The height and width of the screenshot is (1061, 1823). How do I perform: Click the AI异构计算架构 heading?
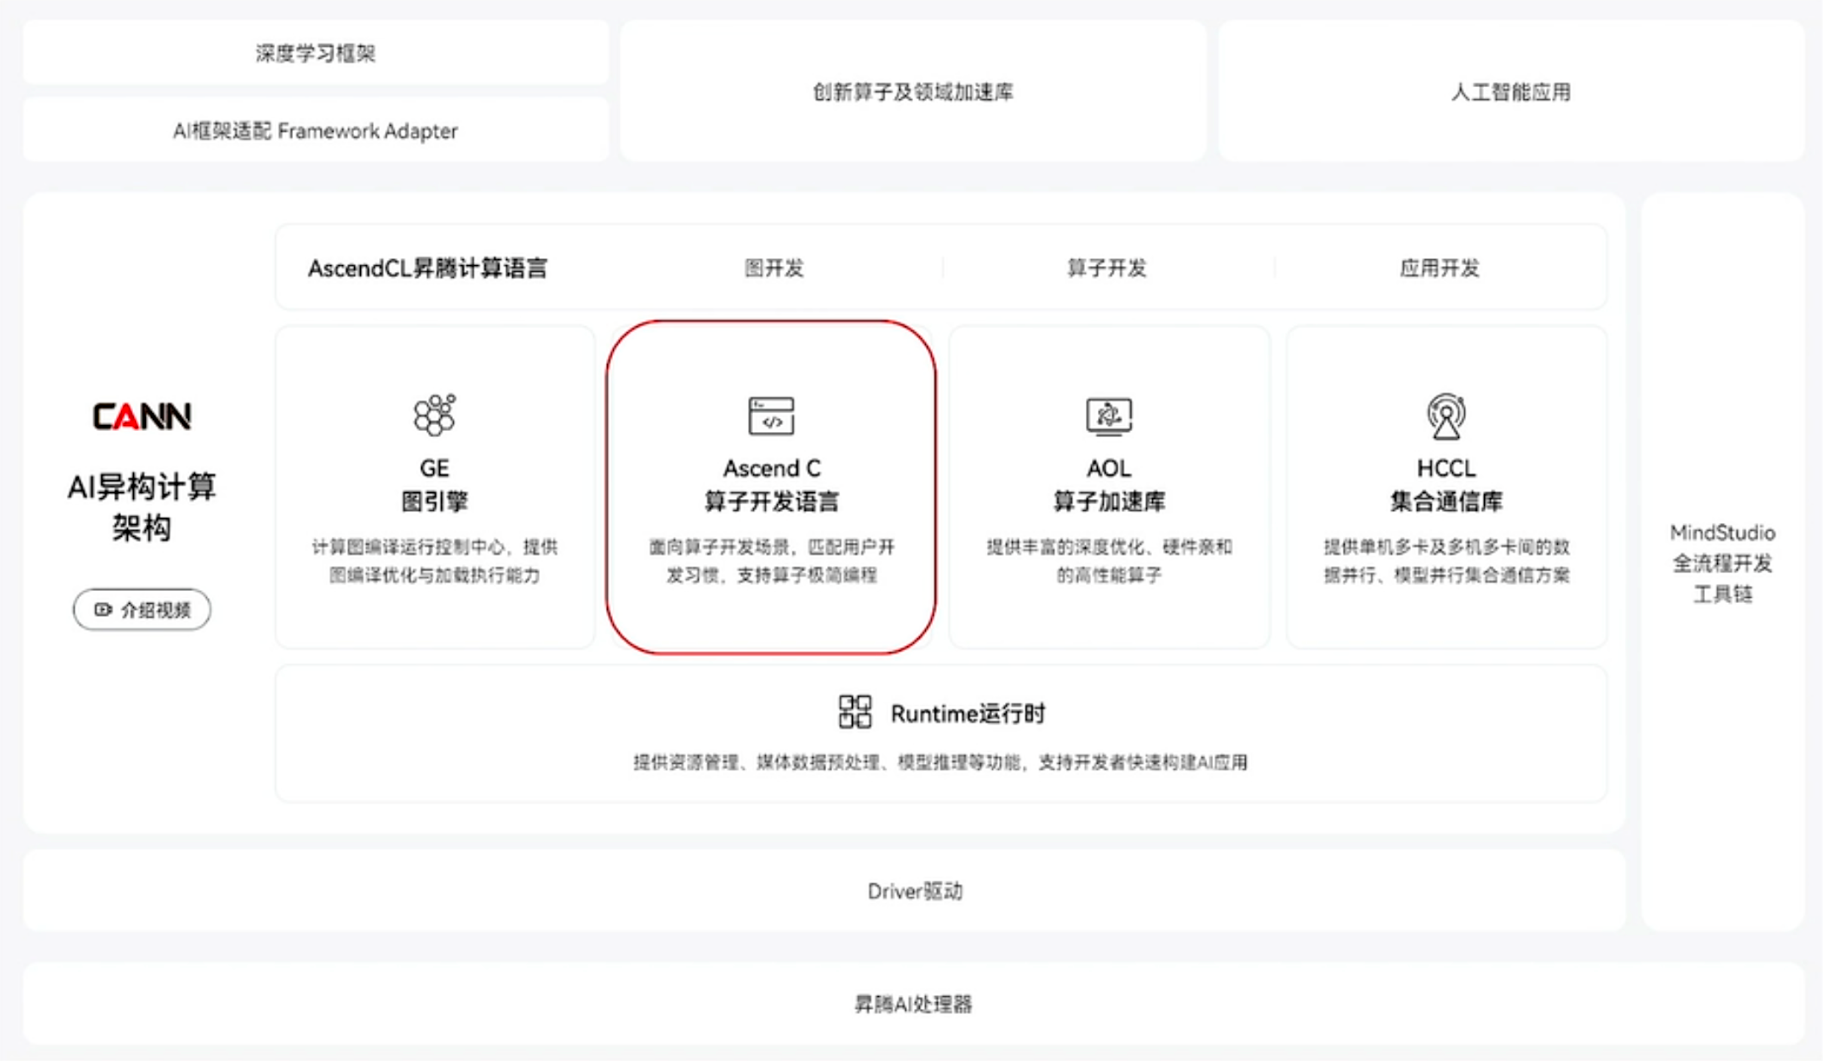coord(142,507)
